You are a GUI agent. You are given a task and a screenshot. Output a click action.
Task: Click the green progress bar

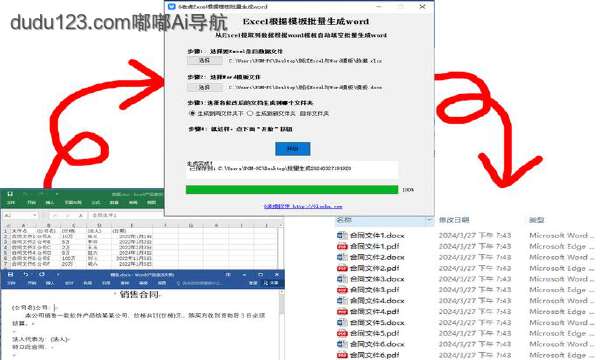click(292, 190)
